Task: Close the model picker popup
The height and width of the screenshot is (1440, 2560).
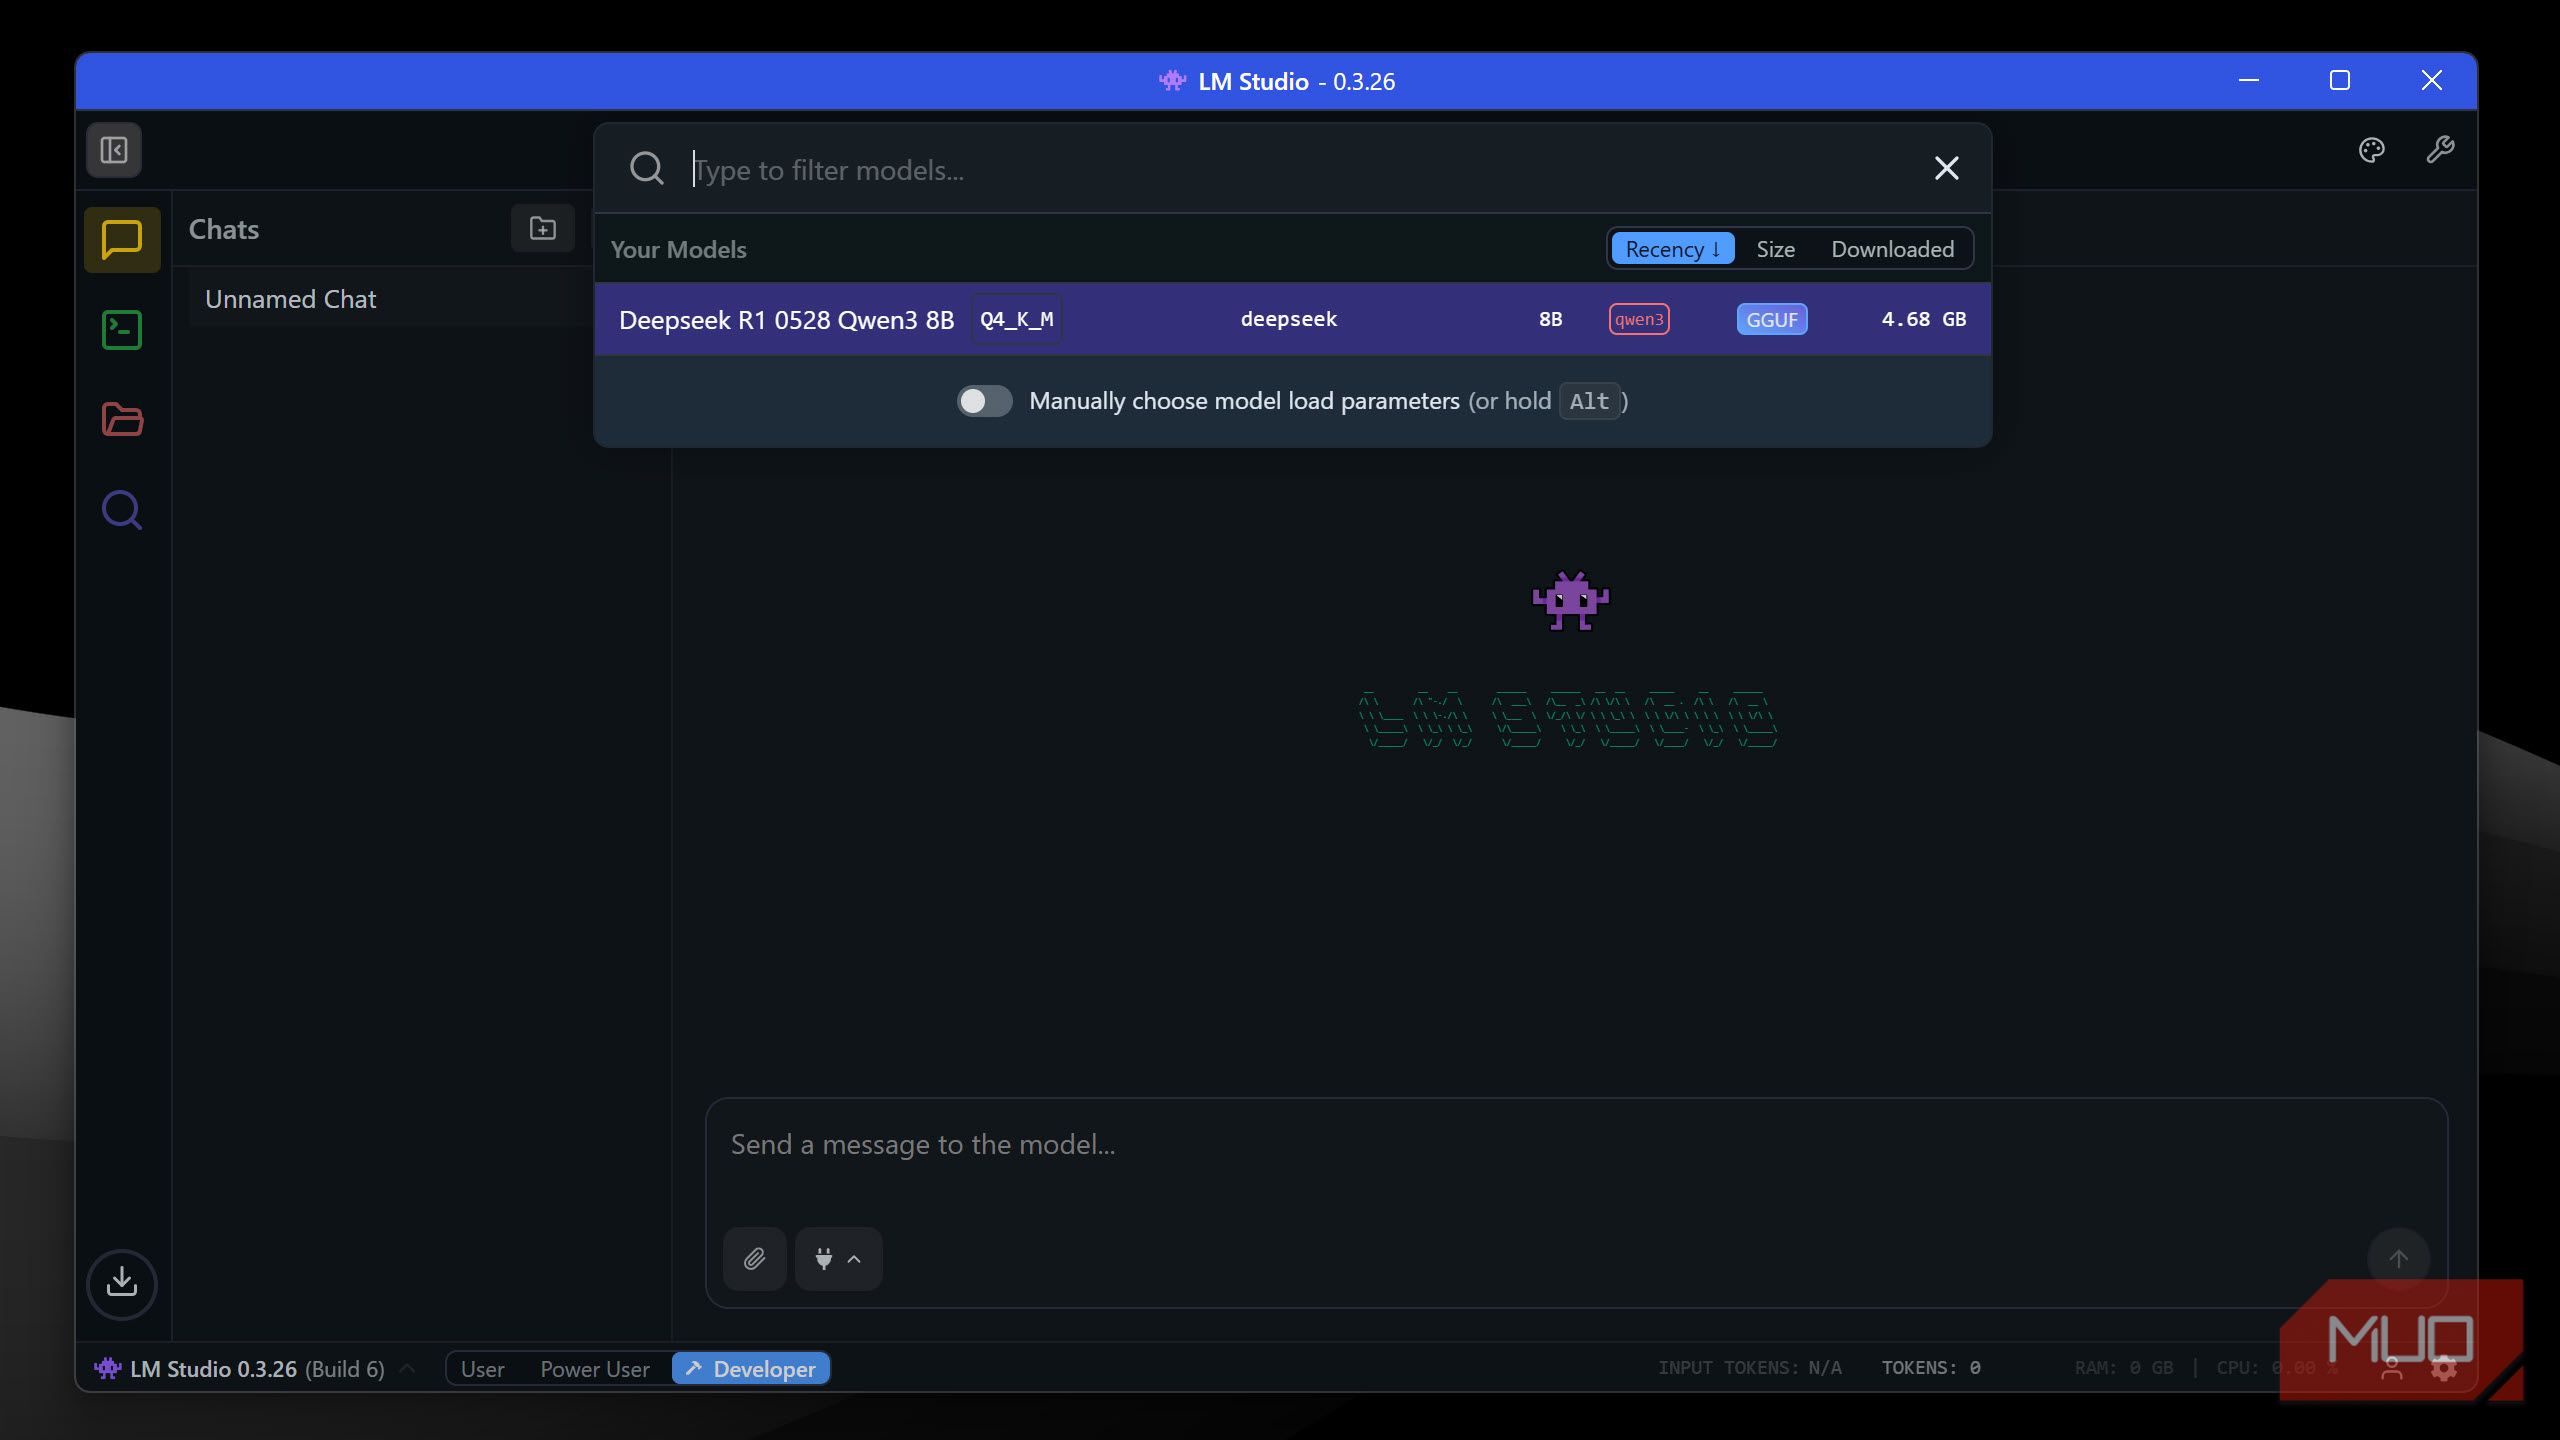Action: (1946, 168)
